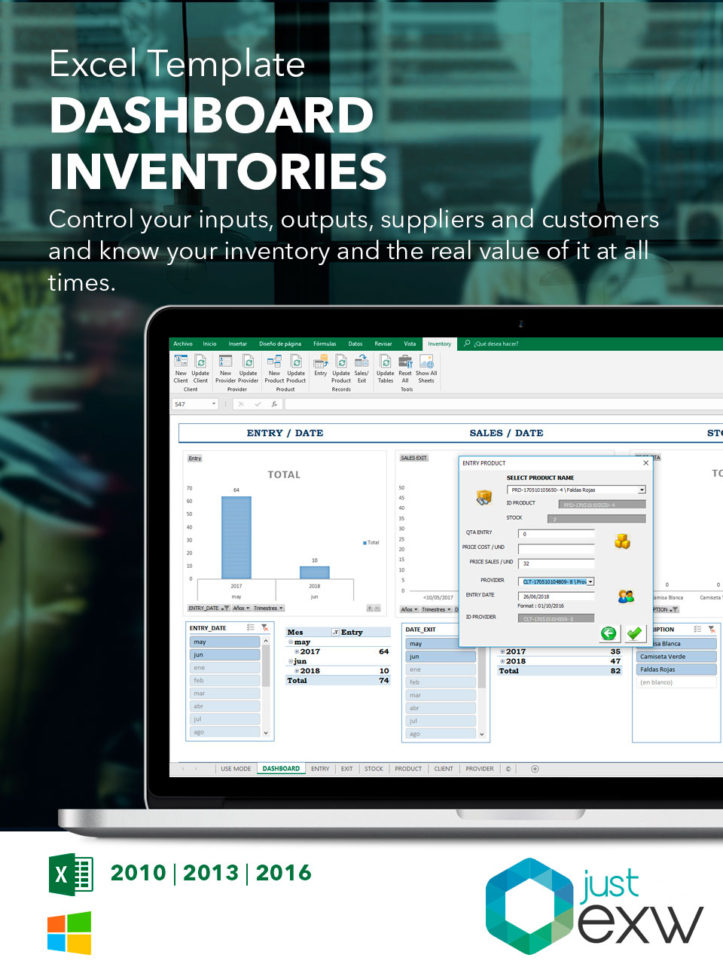Switch to the STOCK sheet tab
723x970 pixels.
point(374,769)
